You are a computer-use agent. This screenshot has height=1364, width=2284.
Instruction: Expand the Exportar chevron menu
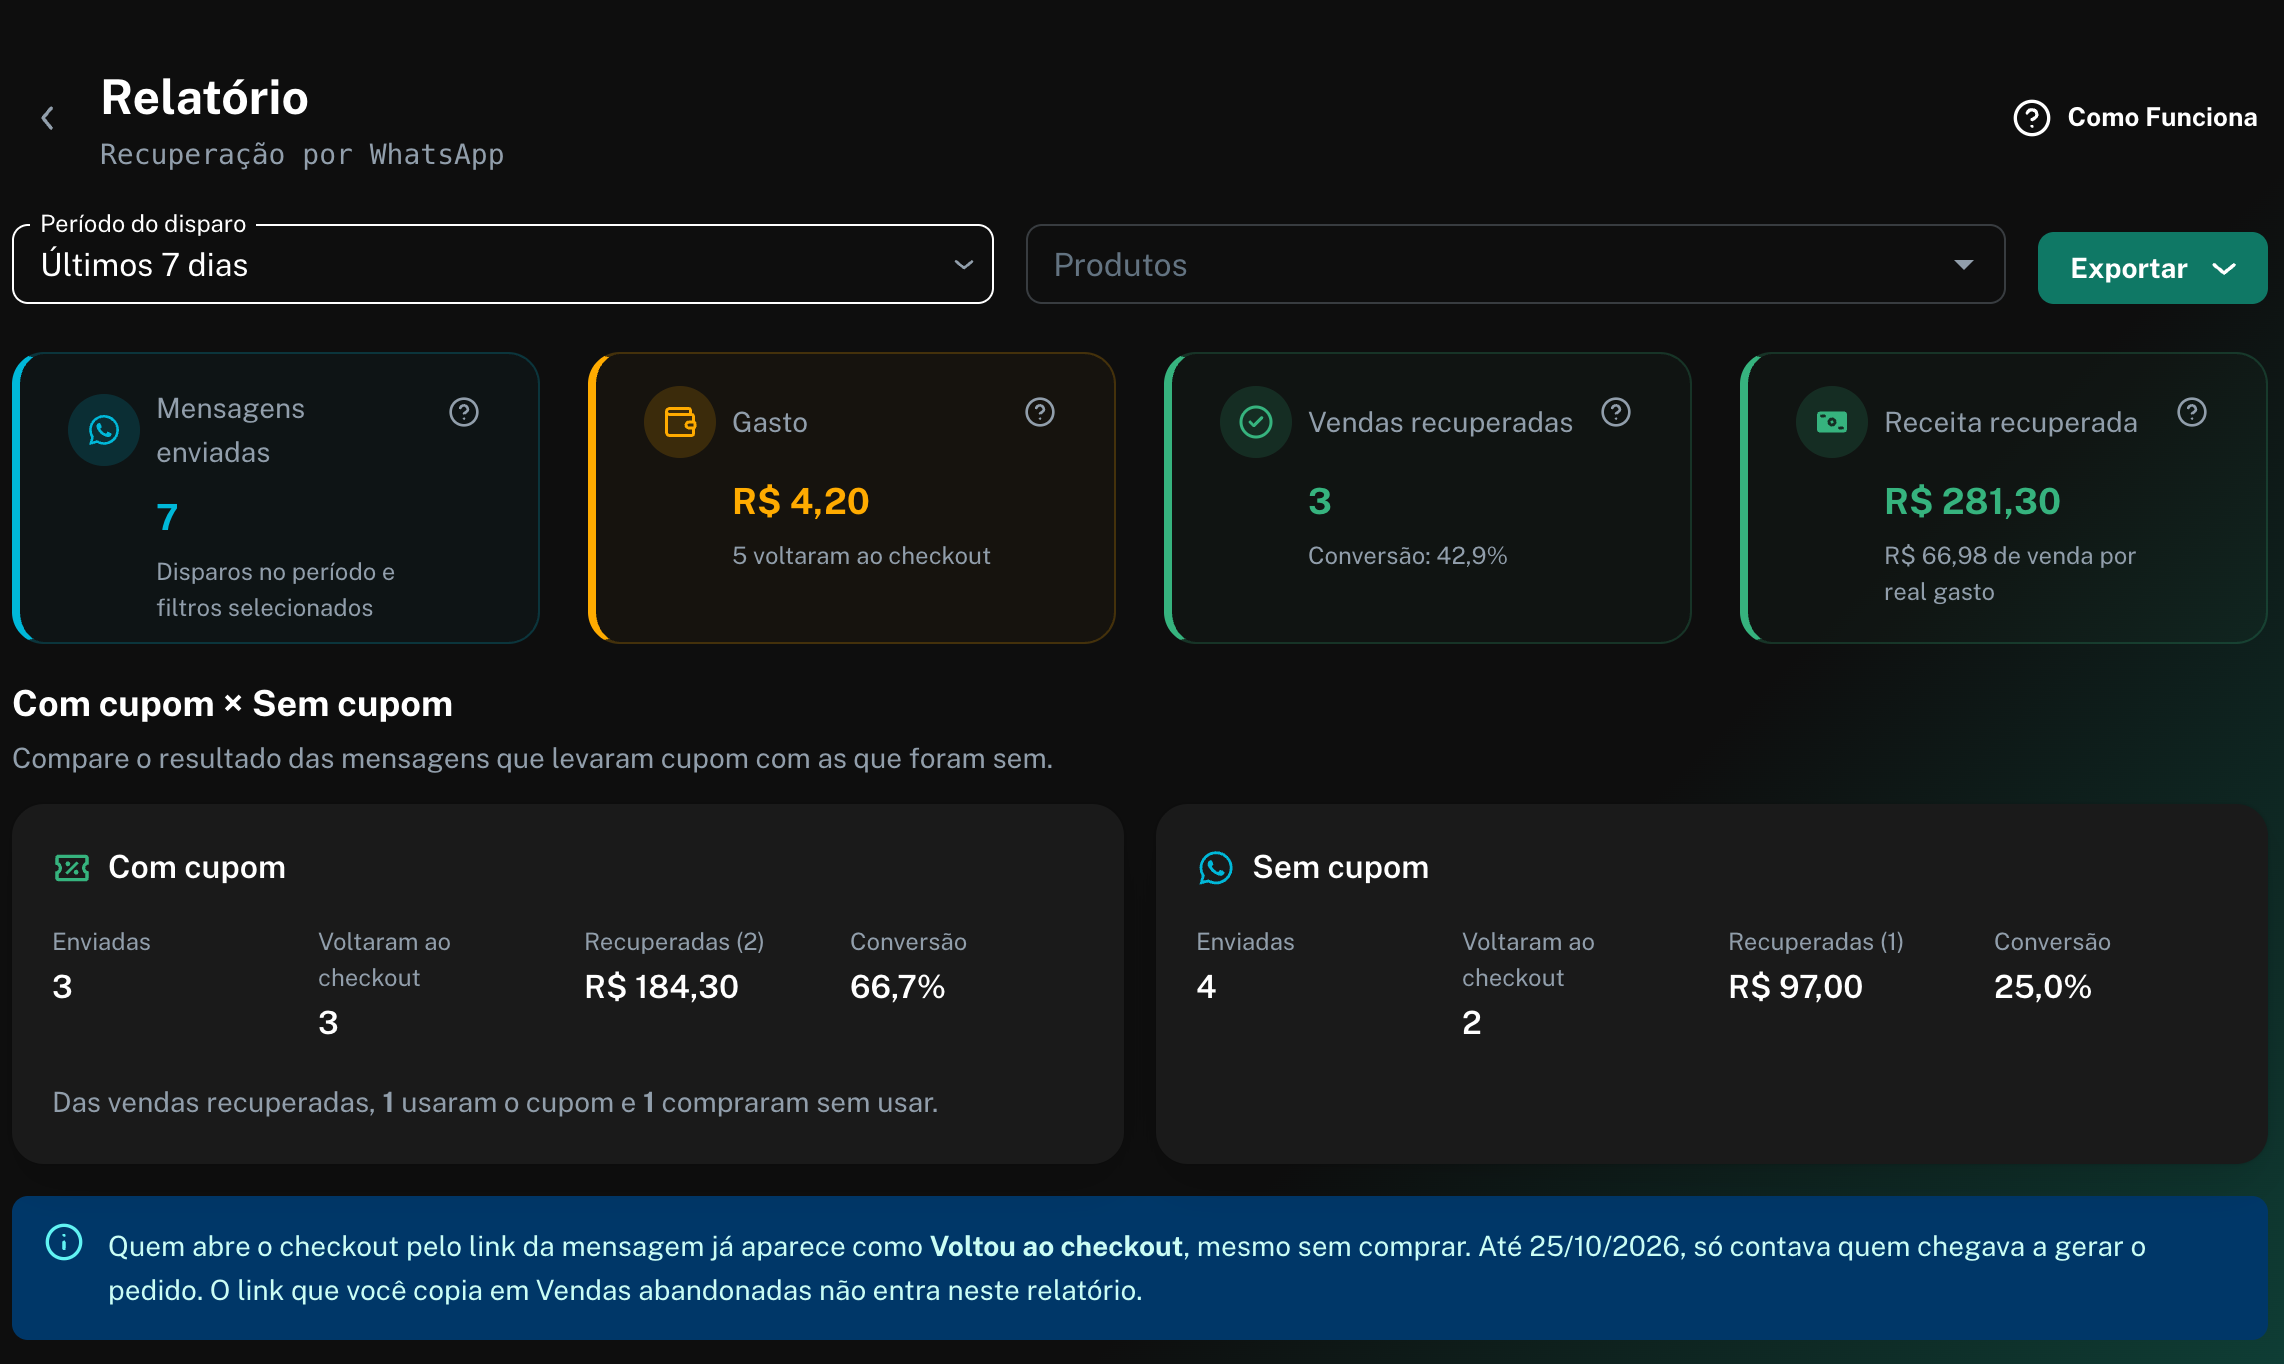[x=2224, y=269]
